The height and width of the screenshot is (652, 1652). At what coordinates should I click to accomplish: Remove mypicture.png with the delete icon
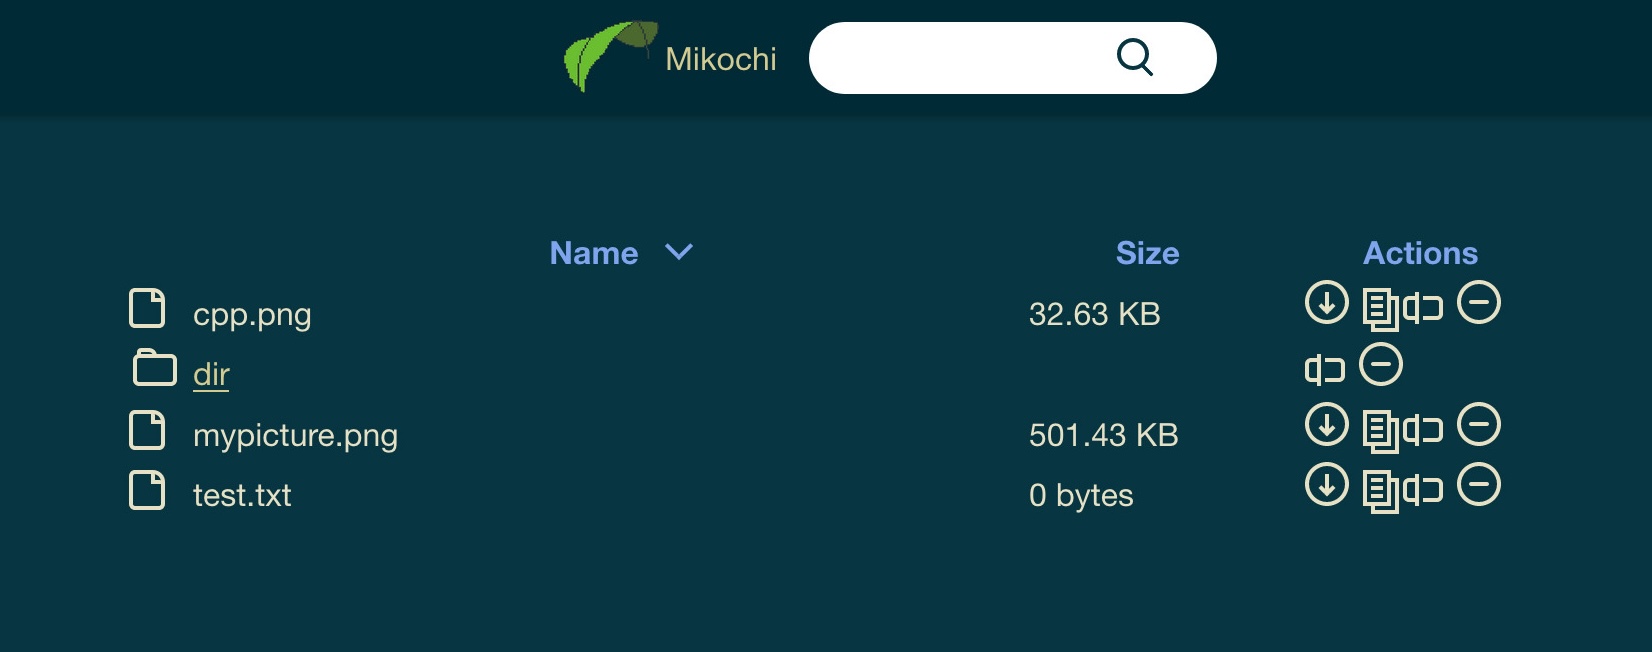point(1479,425)
